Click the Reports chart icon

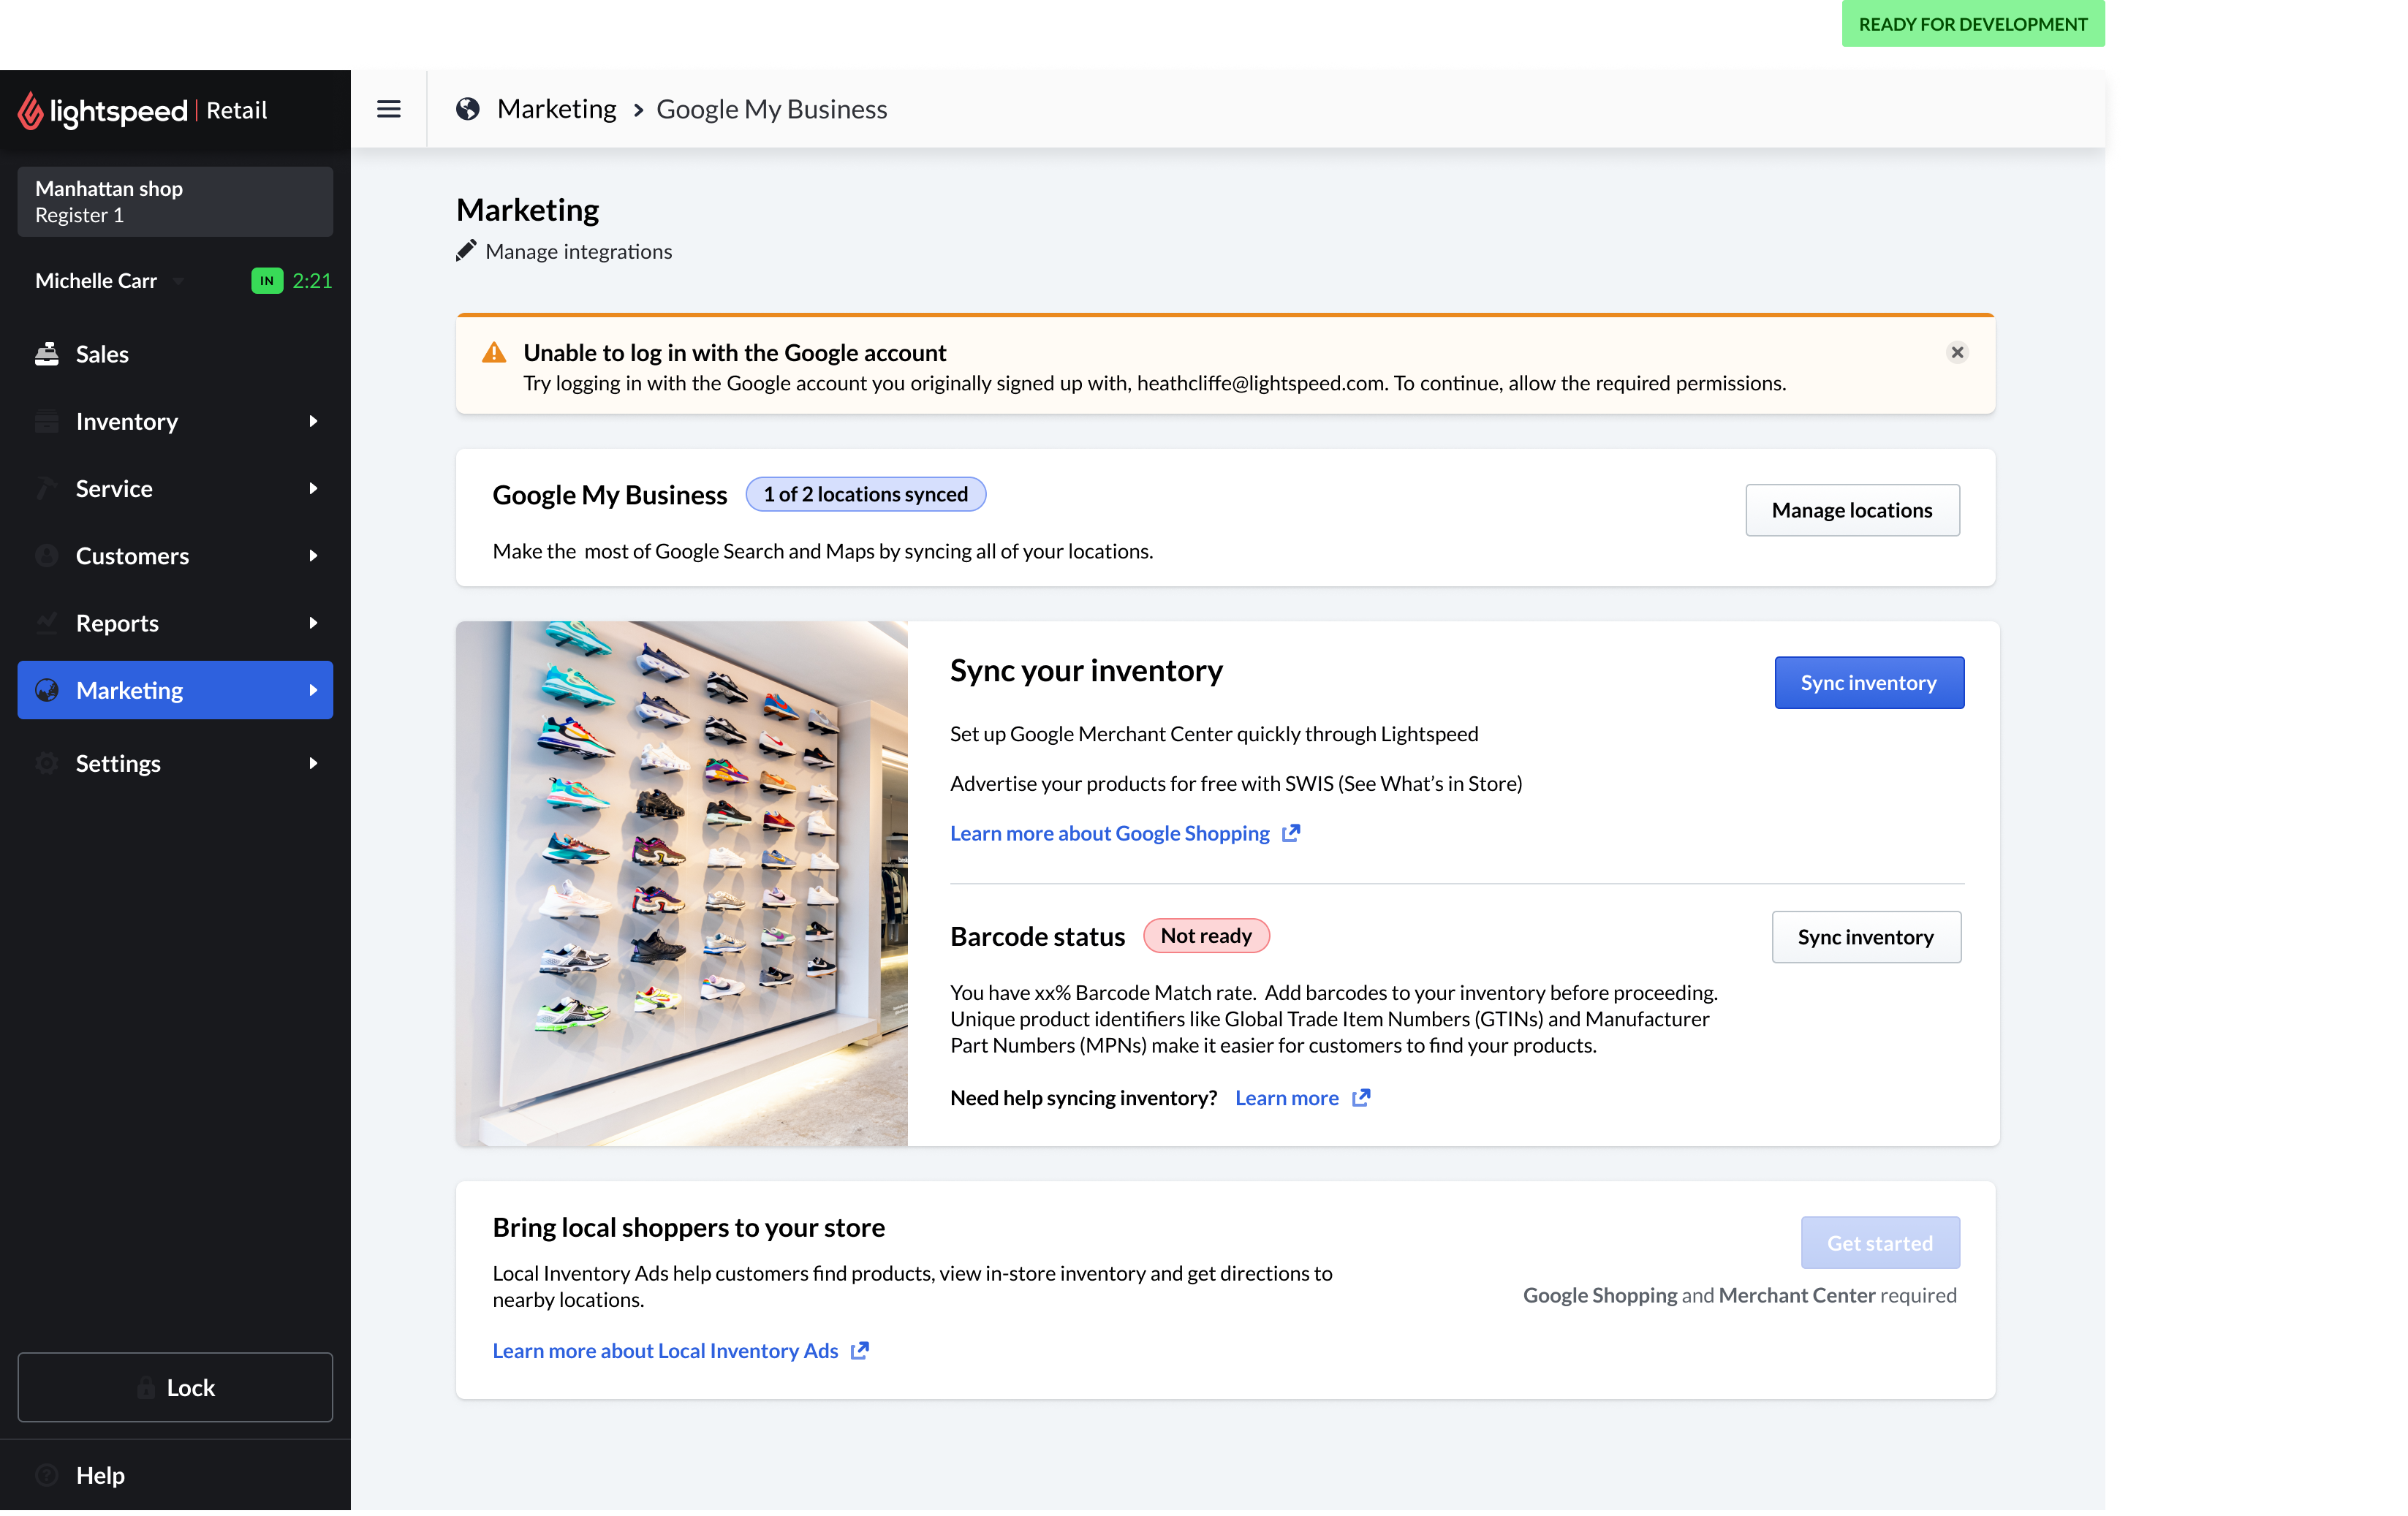47,623
